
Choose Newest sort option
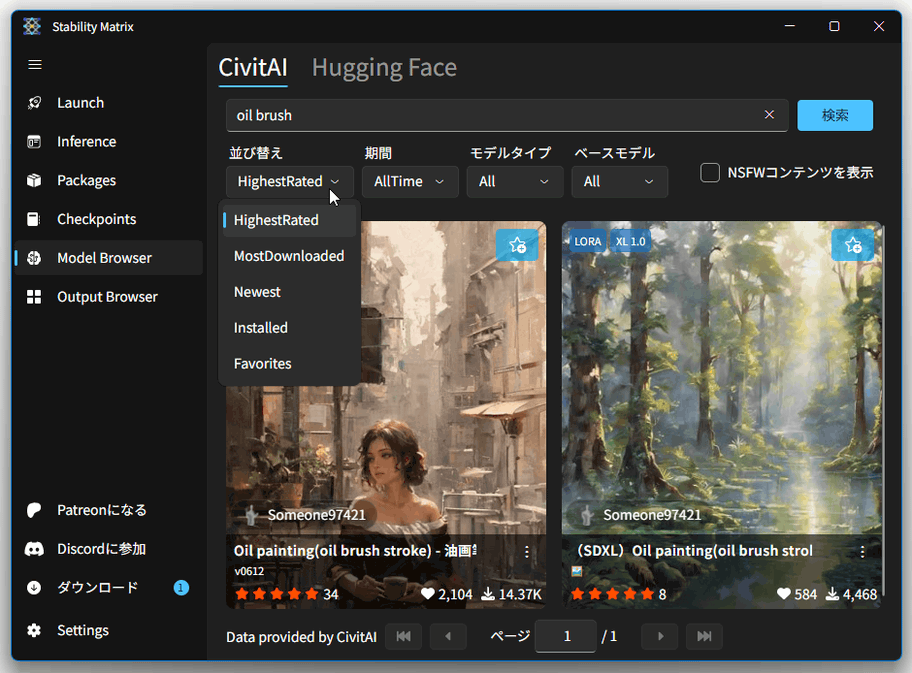coord(290,292)
